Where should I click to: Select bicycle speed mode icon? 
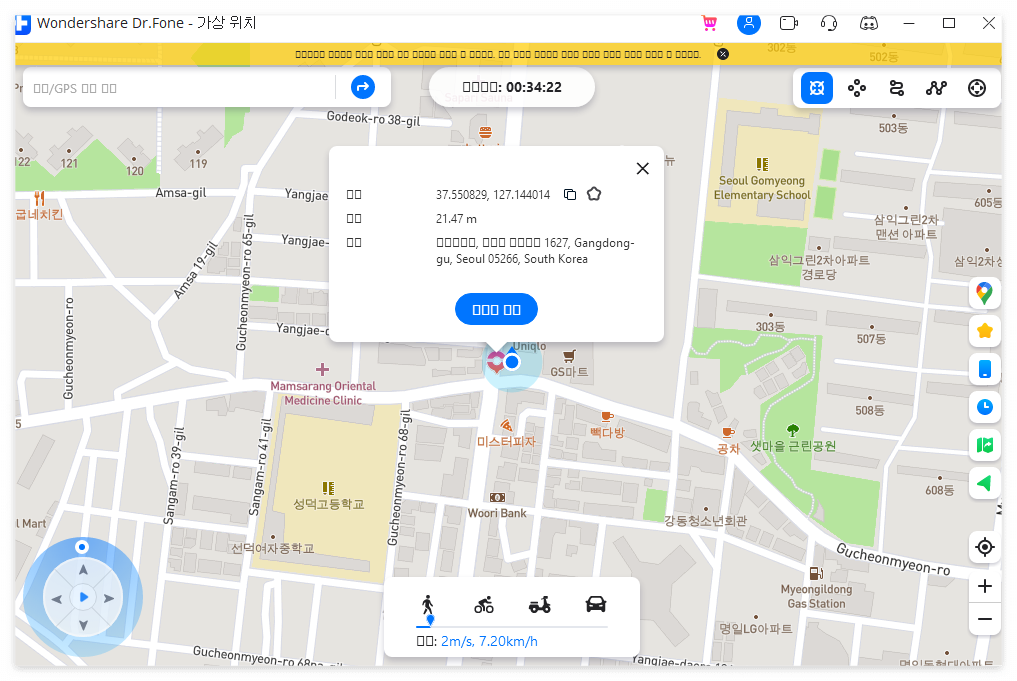coord(484,604)
